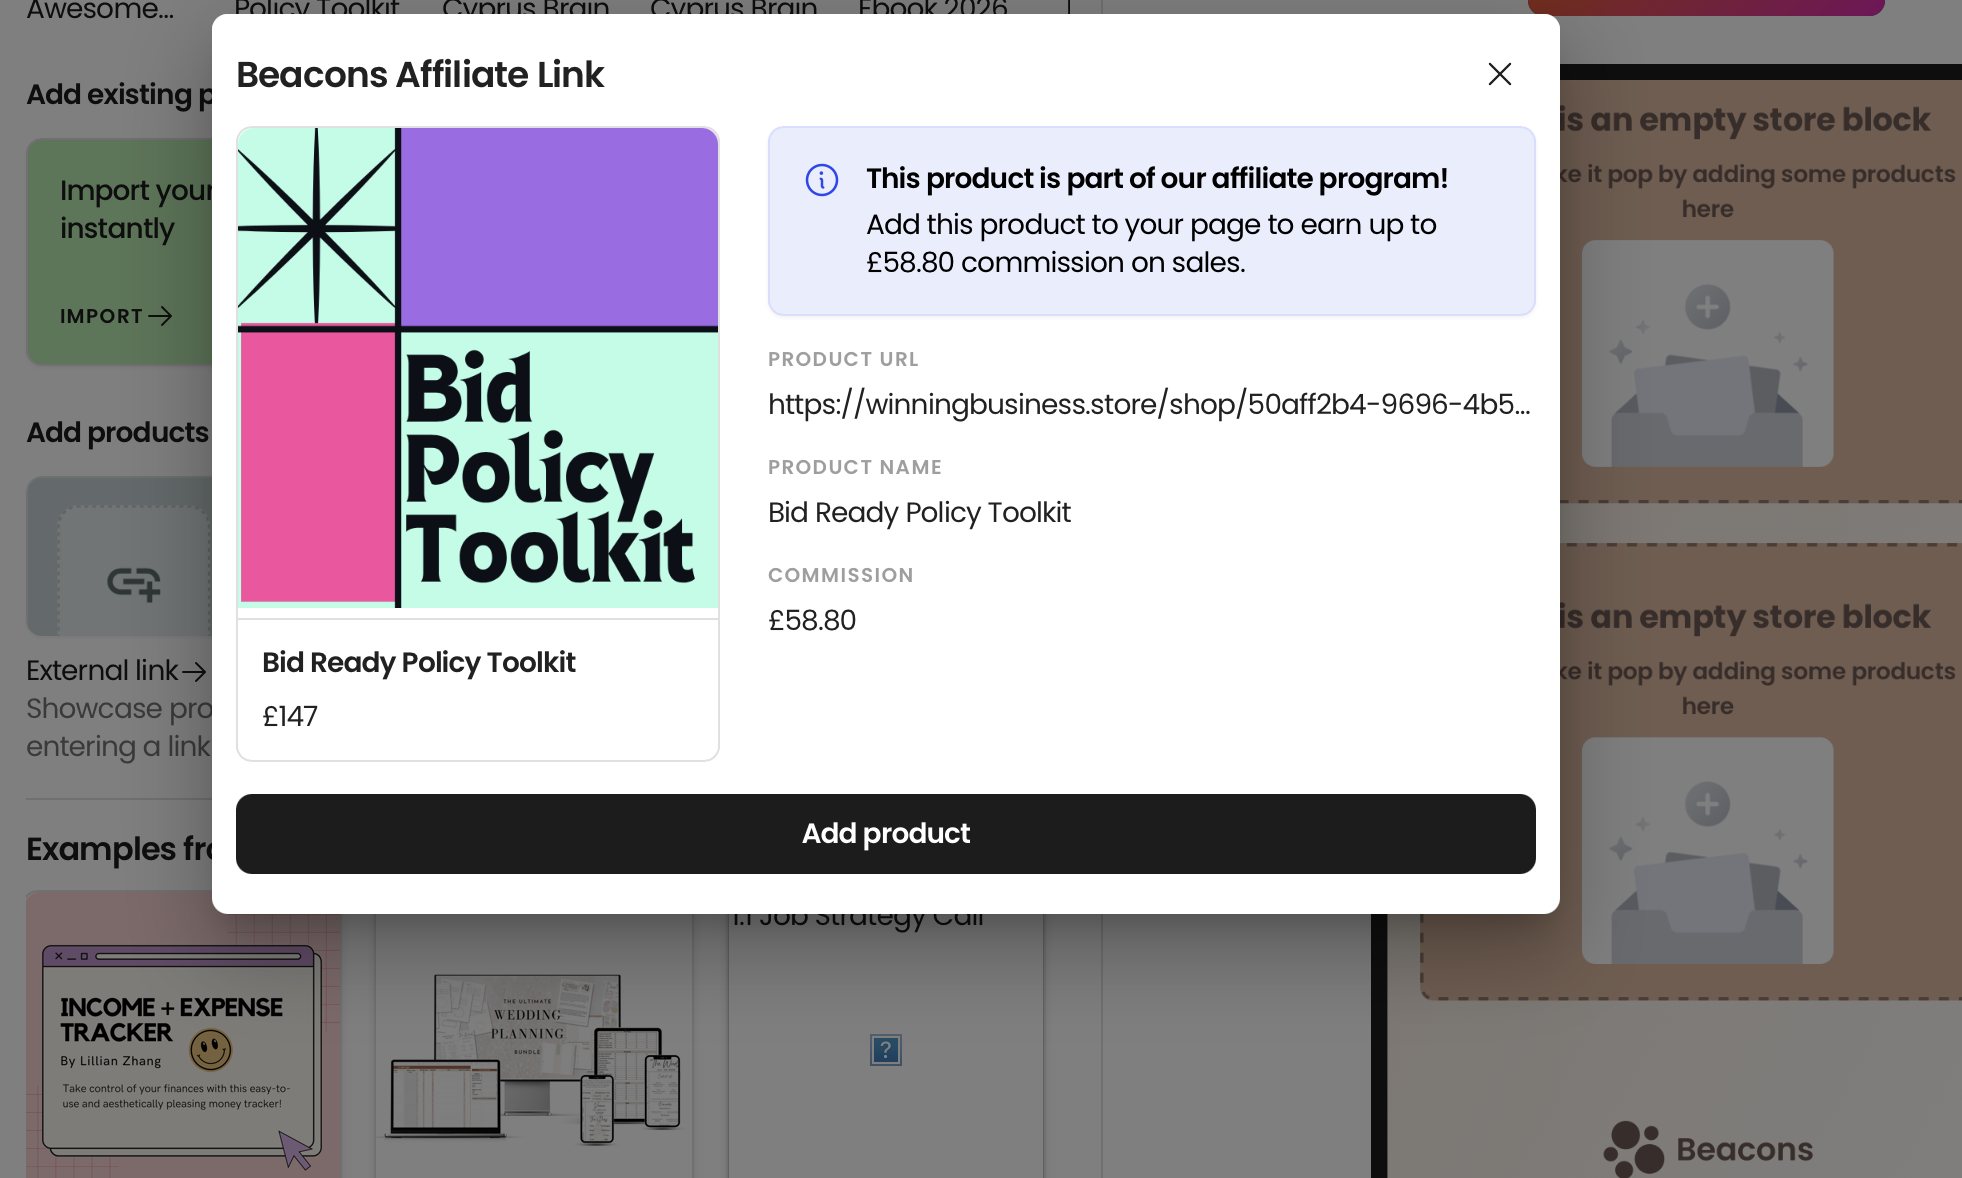Click the broken image question-mark icon
The height and width of the screenshot is (1178, 1962).
[885, 1050]
